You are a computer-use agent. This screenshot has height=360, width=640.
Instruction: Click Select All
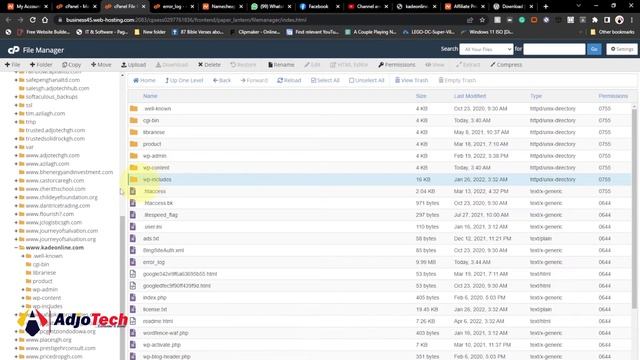tap(325, 80)
